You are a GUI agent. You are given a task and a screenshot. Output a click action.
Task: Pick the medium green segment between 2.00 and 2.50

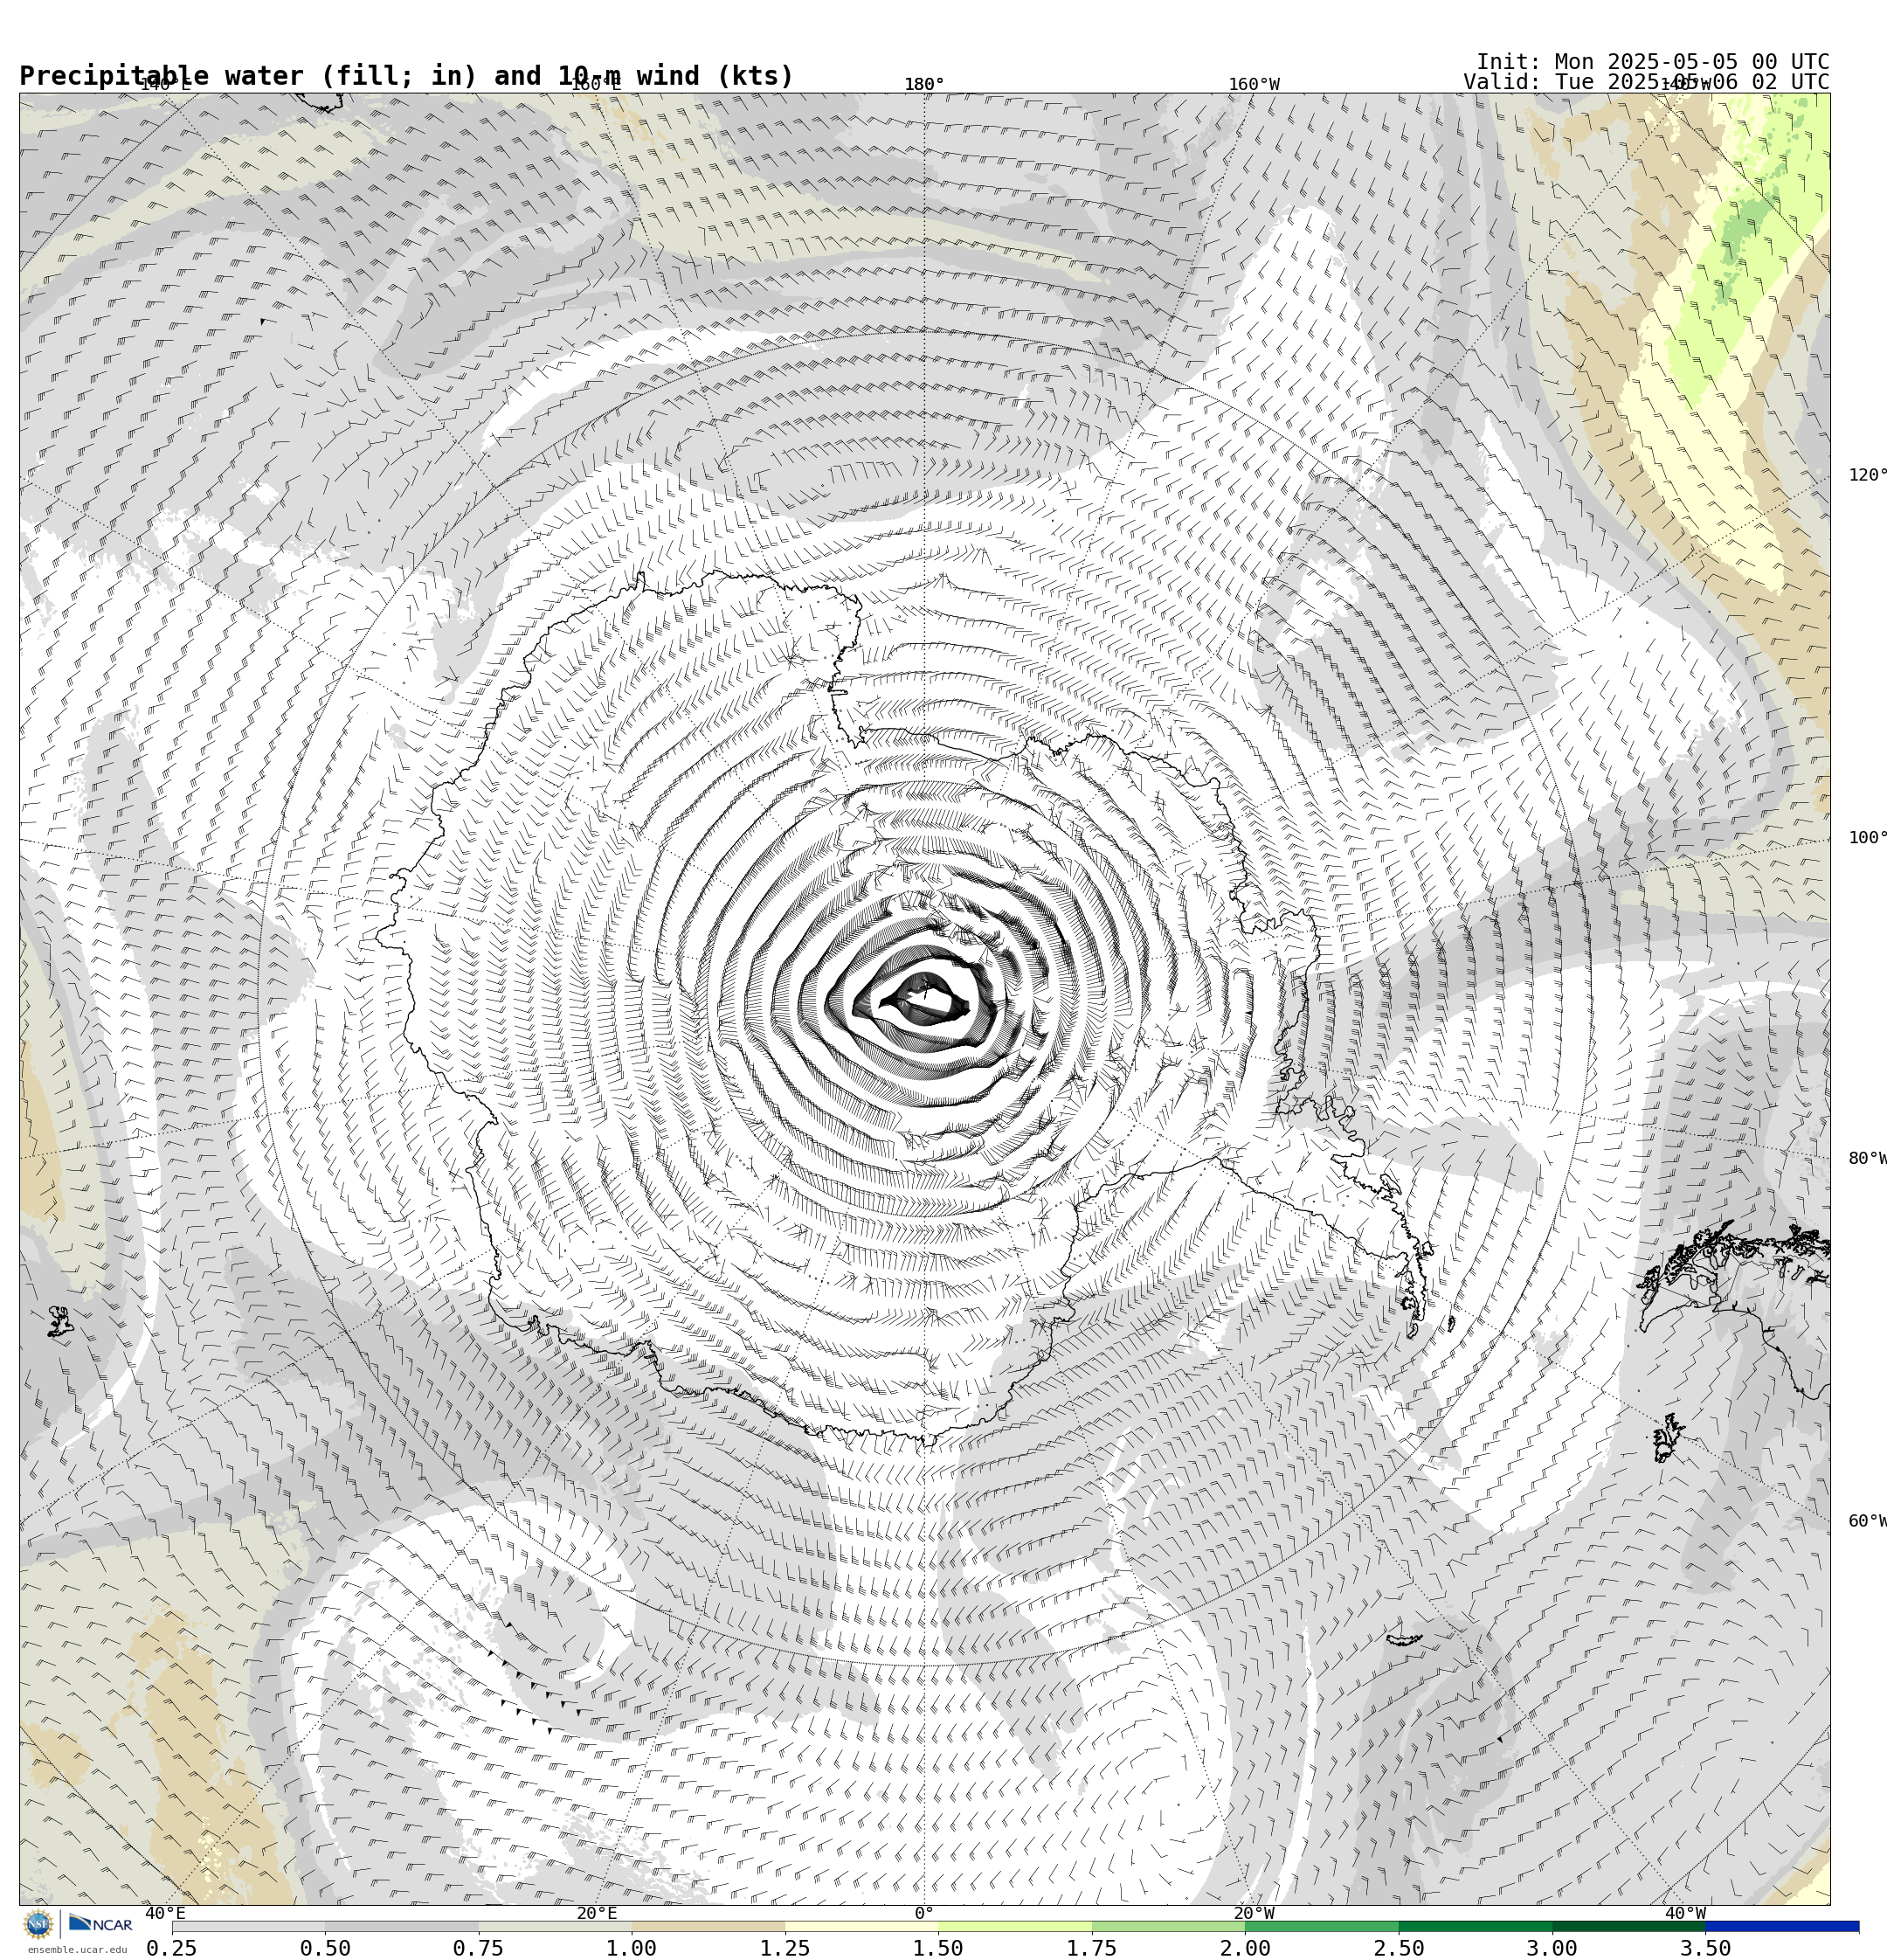1322,1926
